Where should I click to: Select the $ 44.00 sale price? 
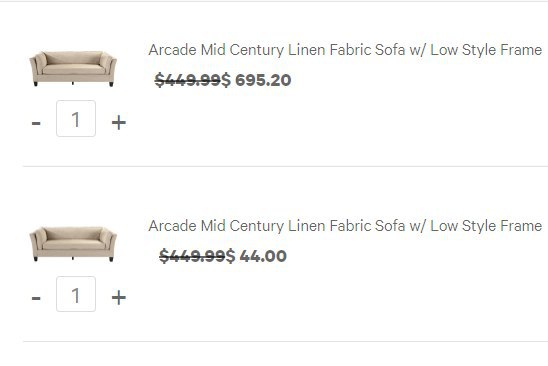[256, 256]
